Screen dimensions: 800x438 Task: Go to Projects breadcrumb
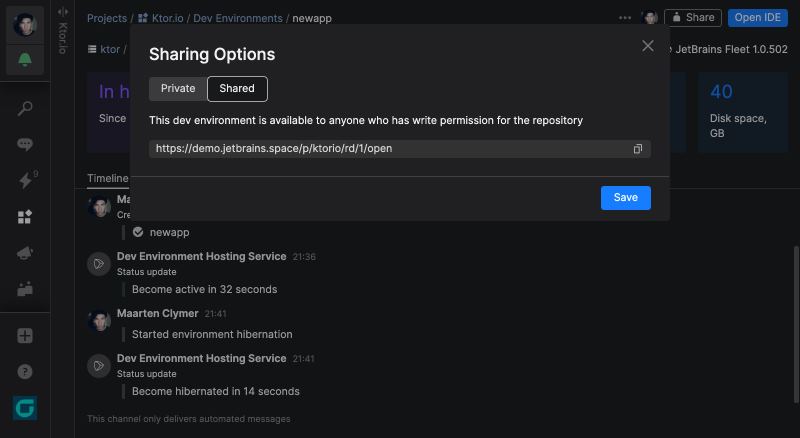(x=107, y=18)
